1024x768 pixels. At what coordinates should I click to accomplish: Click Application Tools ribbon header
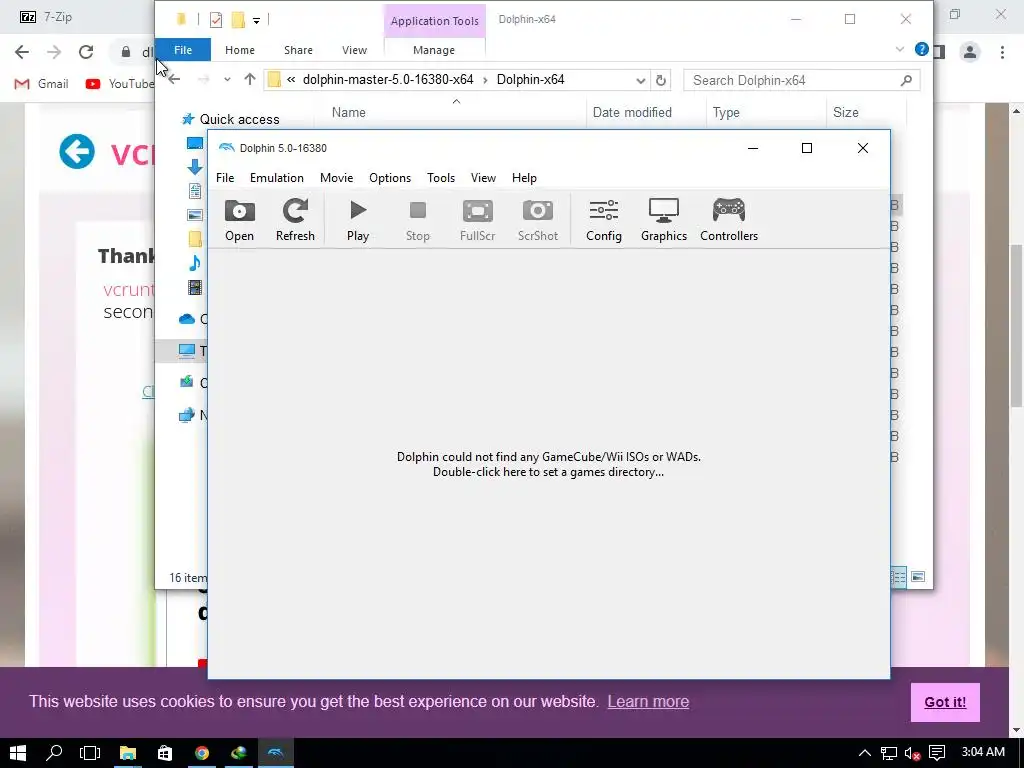click(434, 21)
